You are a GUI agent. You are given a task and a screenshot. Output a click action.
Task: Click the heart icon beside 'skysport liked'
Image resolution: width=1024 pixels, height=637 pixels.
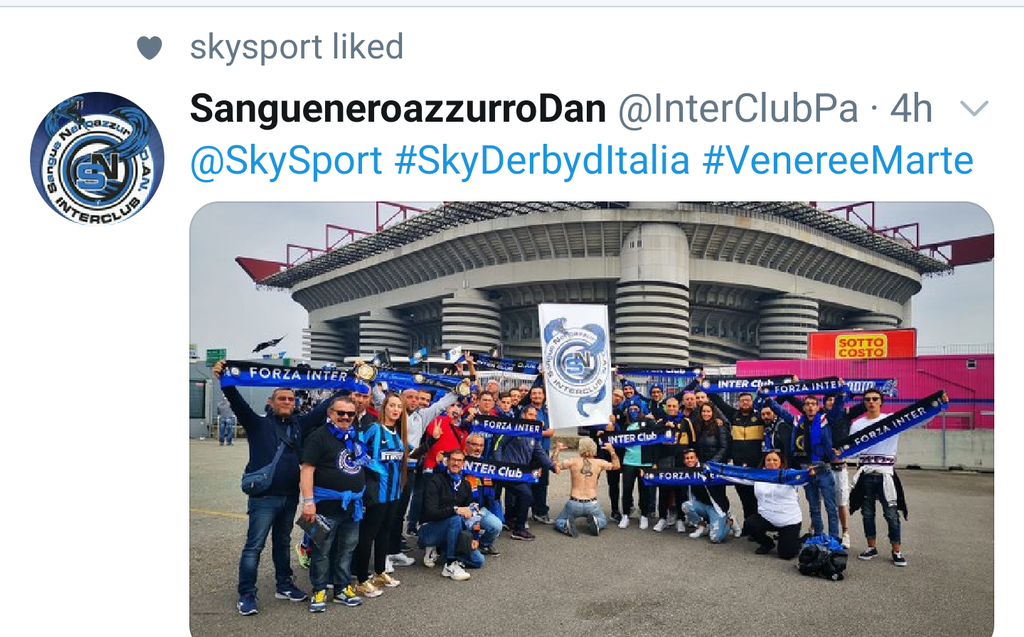click(x=149, y=48)
